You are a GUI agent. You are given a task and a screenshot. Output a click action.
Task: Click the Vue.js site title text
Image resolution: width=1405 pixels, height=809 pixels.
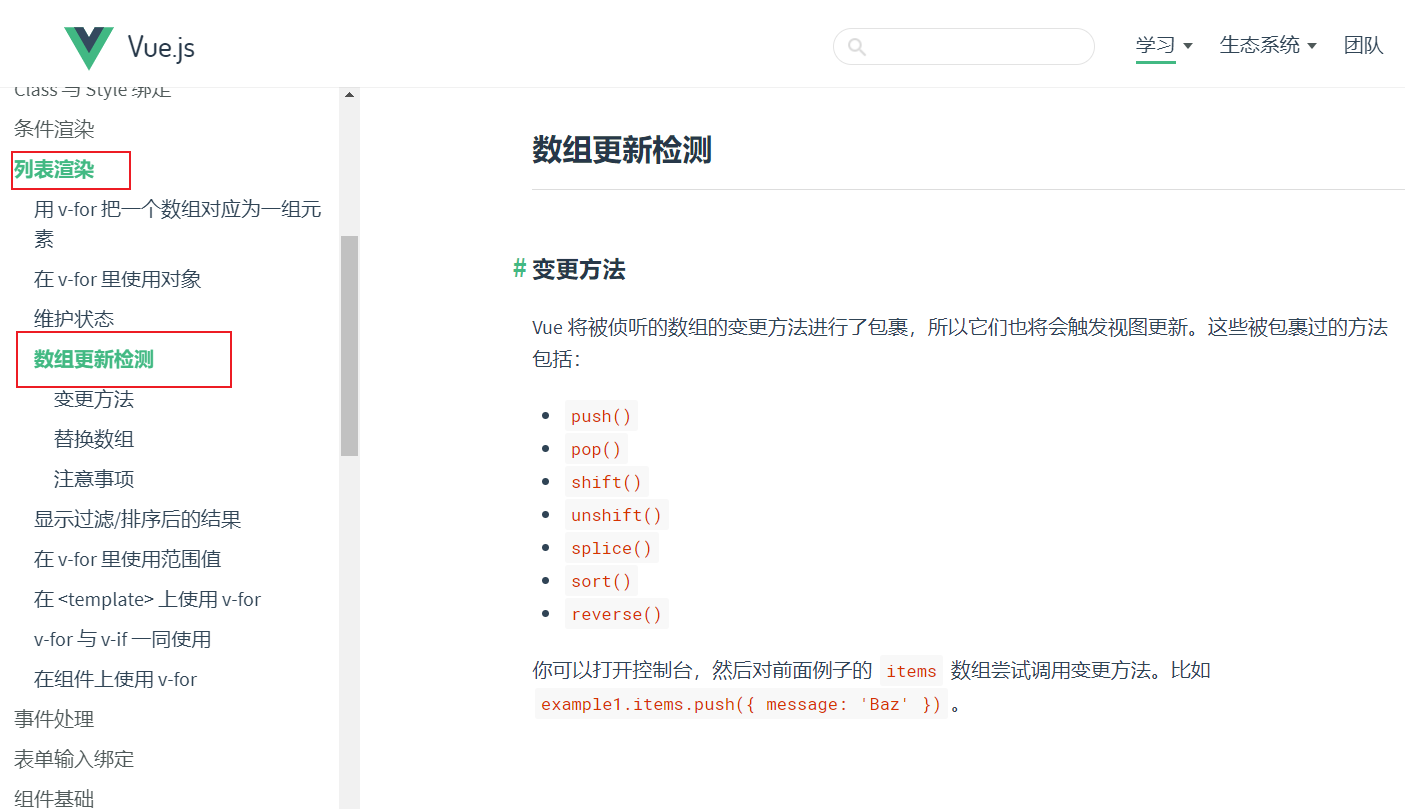[x=161, y=47]
